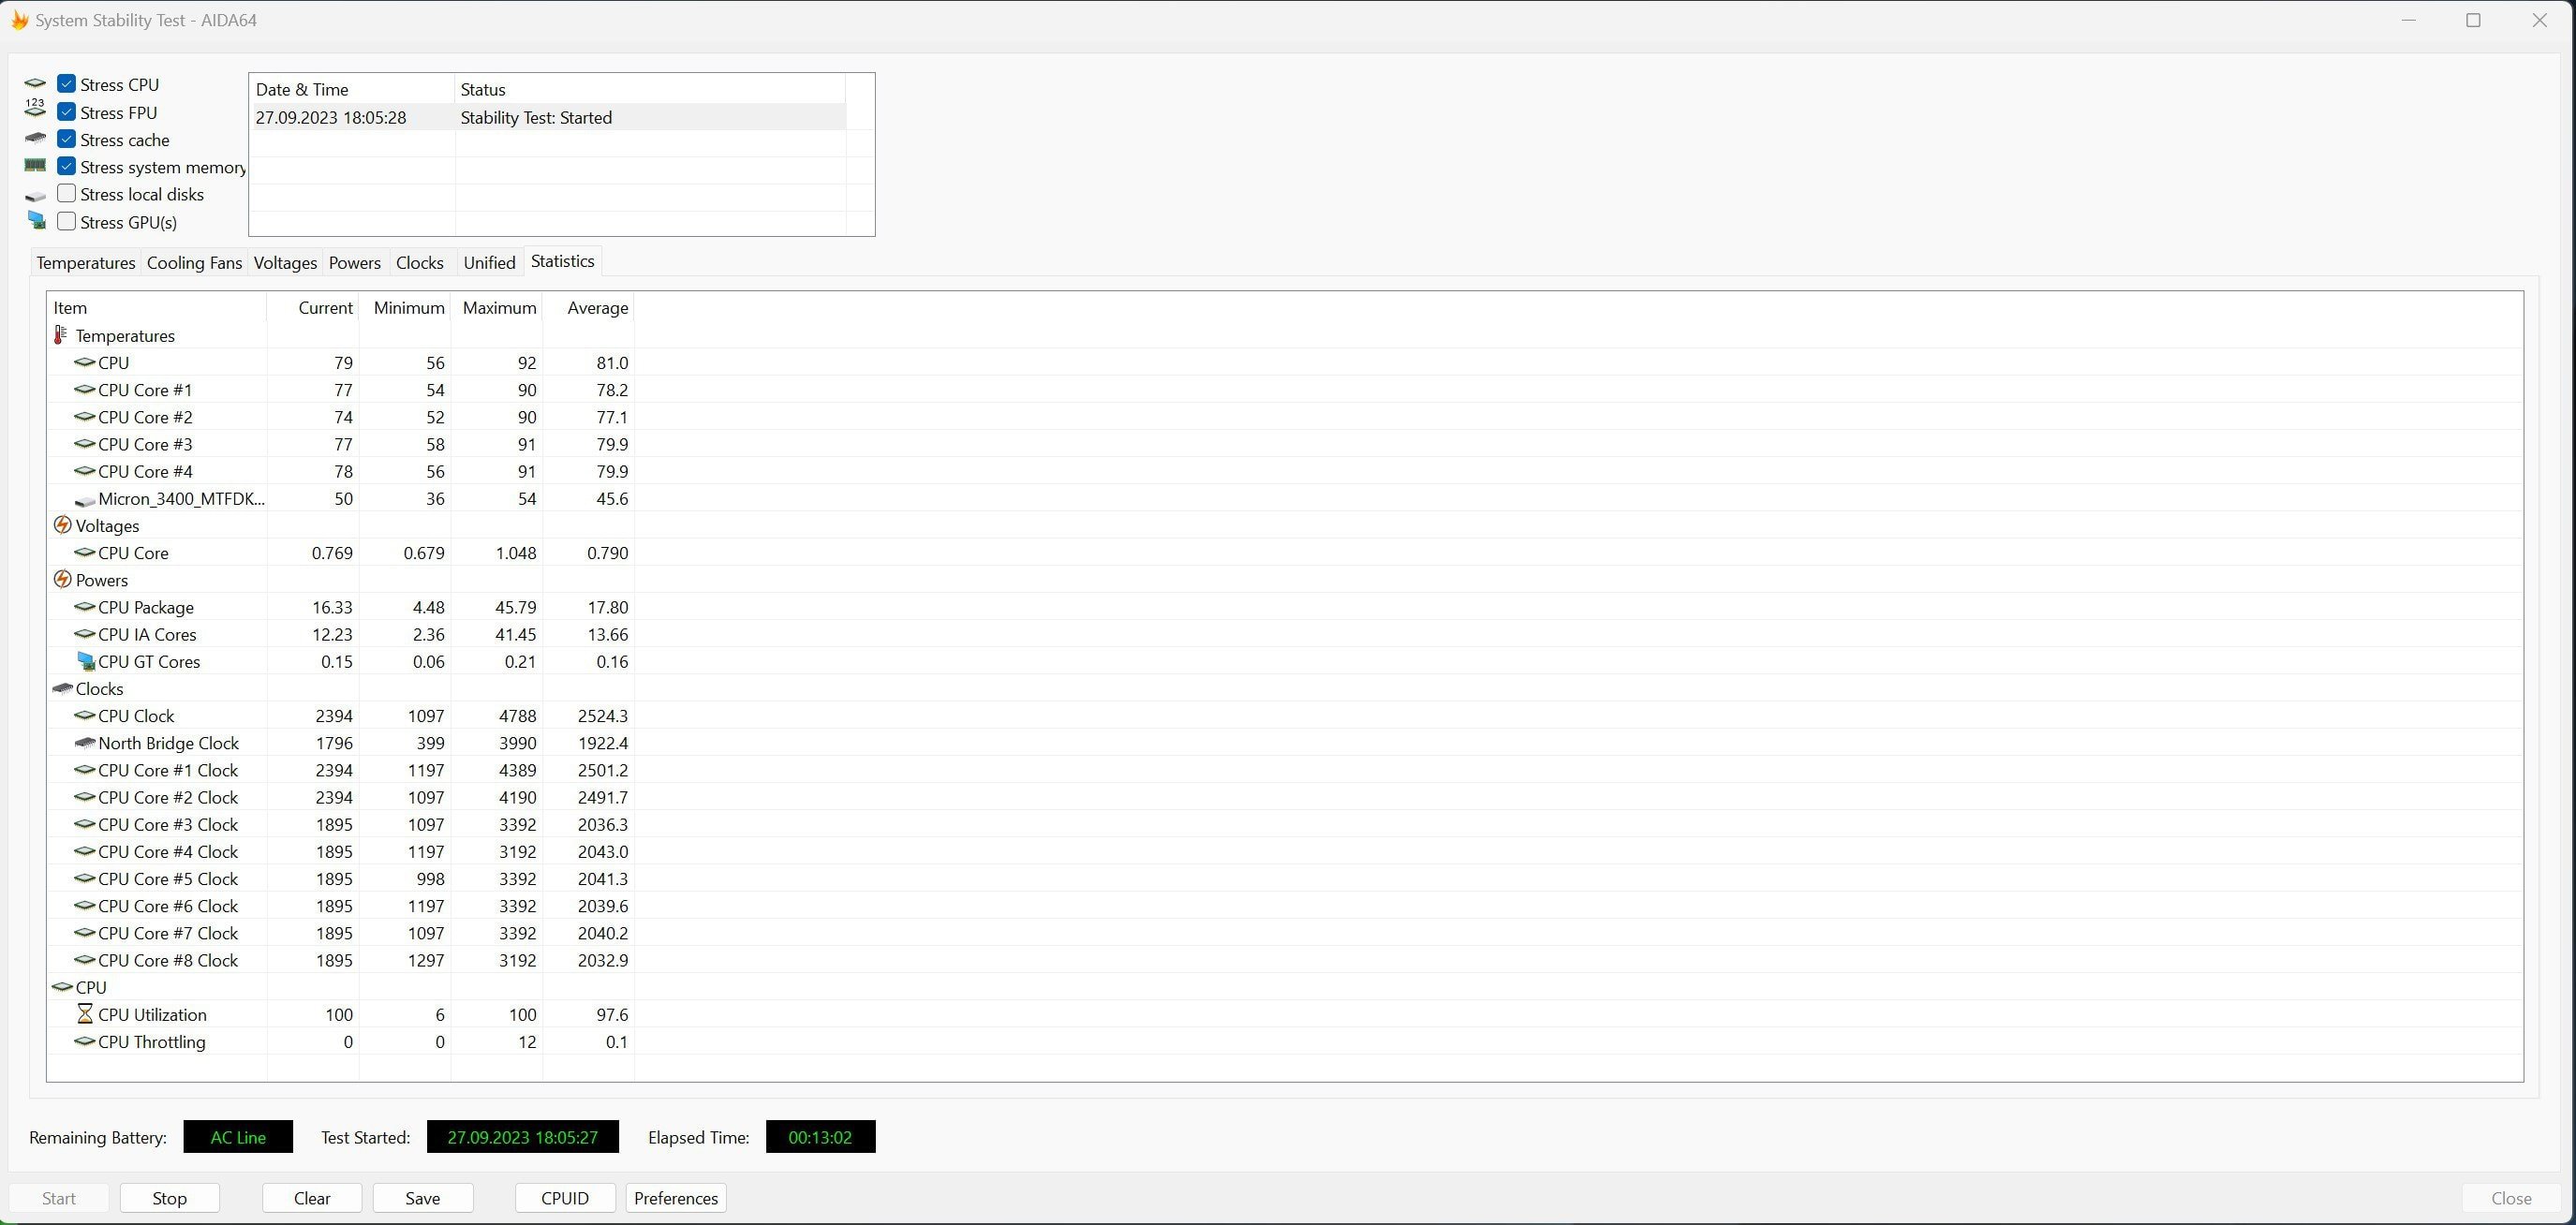
Task: Click the Stress system memory icon
Action: coord(35,166)
